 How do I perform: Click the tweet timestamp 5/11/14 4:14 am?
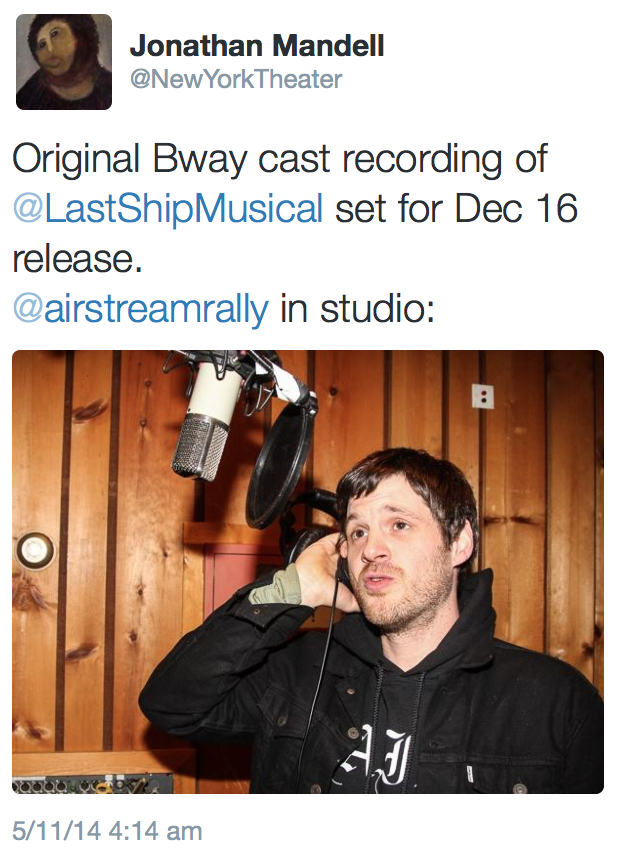[107, 830]
